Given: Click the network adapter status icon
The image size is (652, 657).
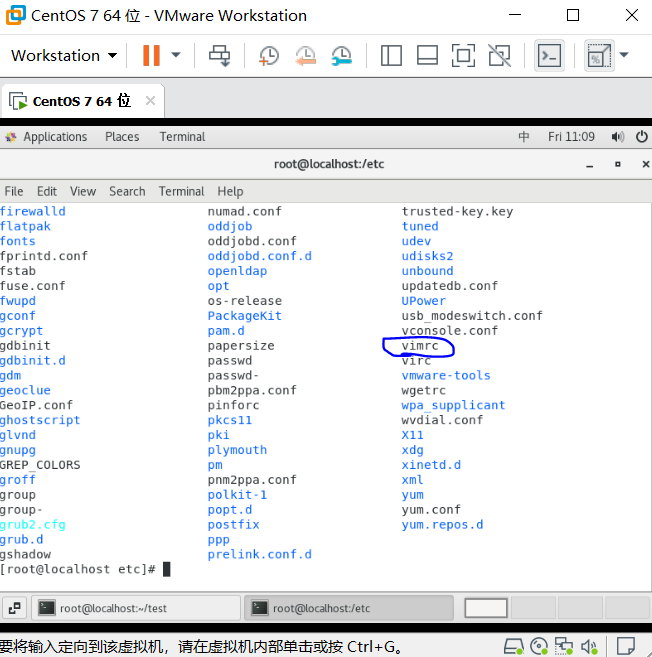Looking at the screenshot, I should (x=564, y=647).
